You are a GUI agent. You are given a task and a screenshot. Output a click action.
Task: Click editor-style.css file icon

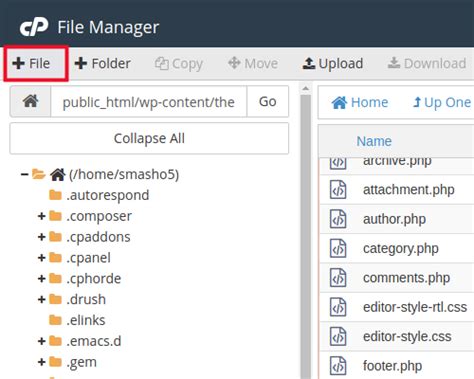click(x=338, y=336)
